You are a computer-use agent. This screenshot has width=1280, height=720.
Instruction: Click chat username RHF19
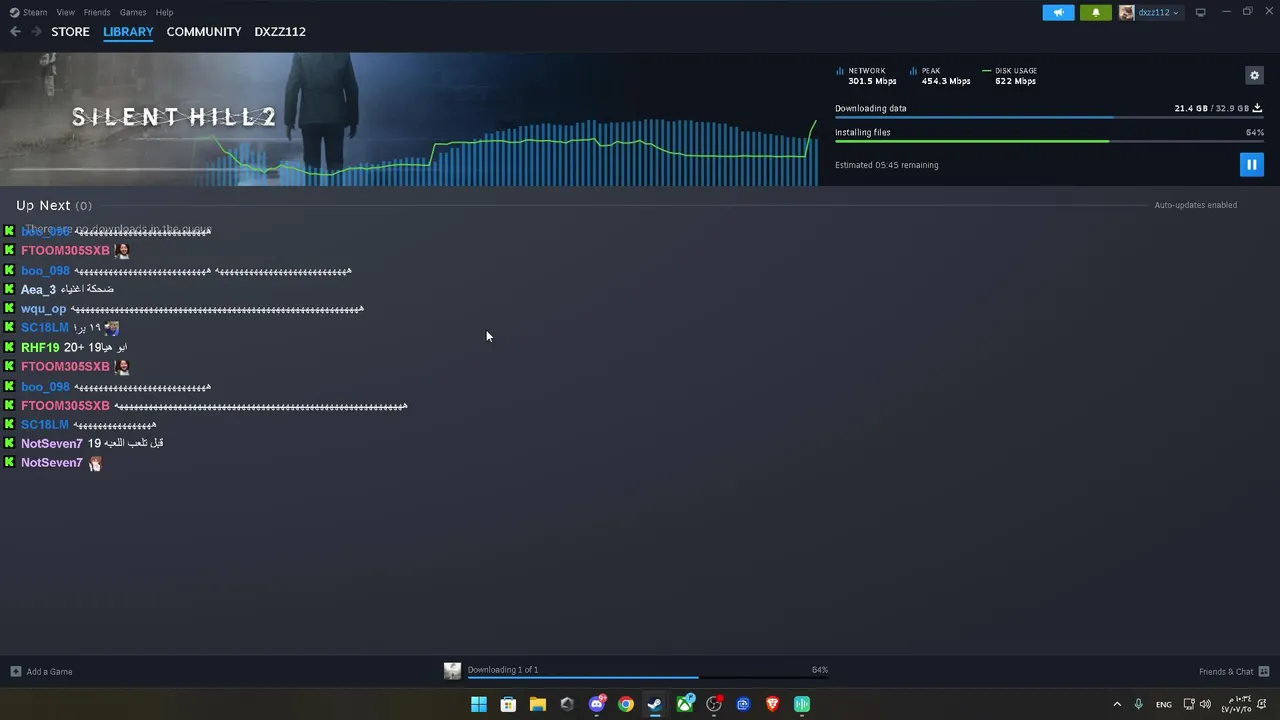click(x=40, y=348)
